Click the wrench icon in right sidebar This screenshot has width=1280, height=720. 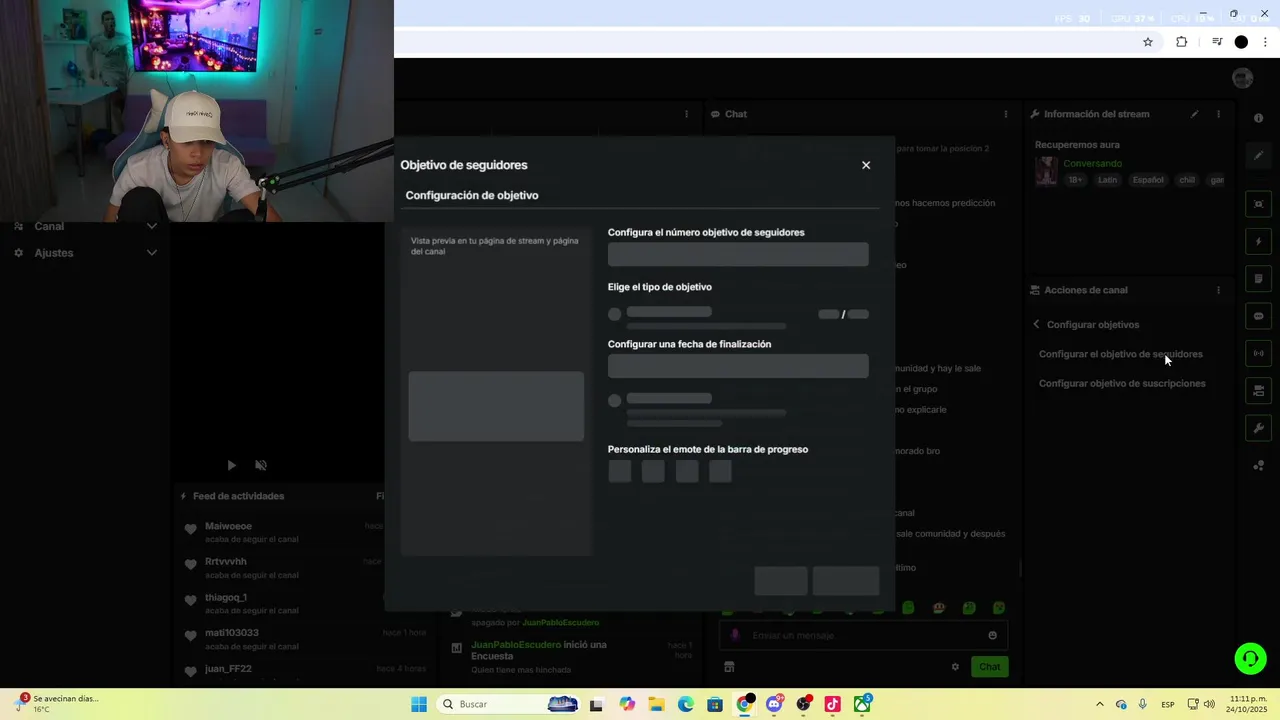1258,428
